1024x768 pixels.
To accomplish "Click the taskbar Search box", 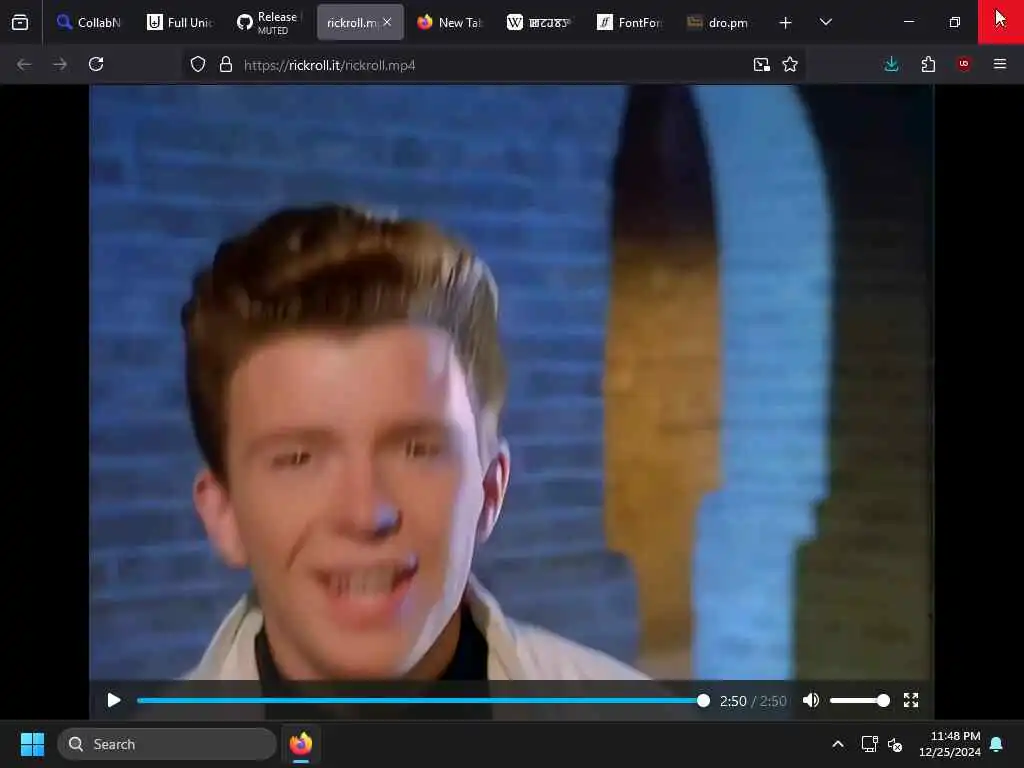I will [167, 744].
